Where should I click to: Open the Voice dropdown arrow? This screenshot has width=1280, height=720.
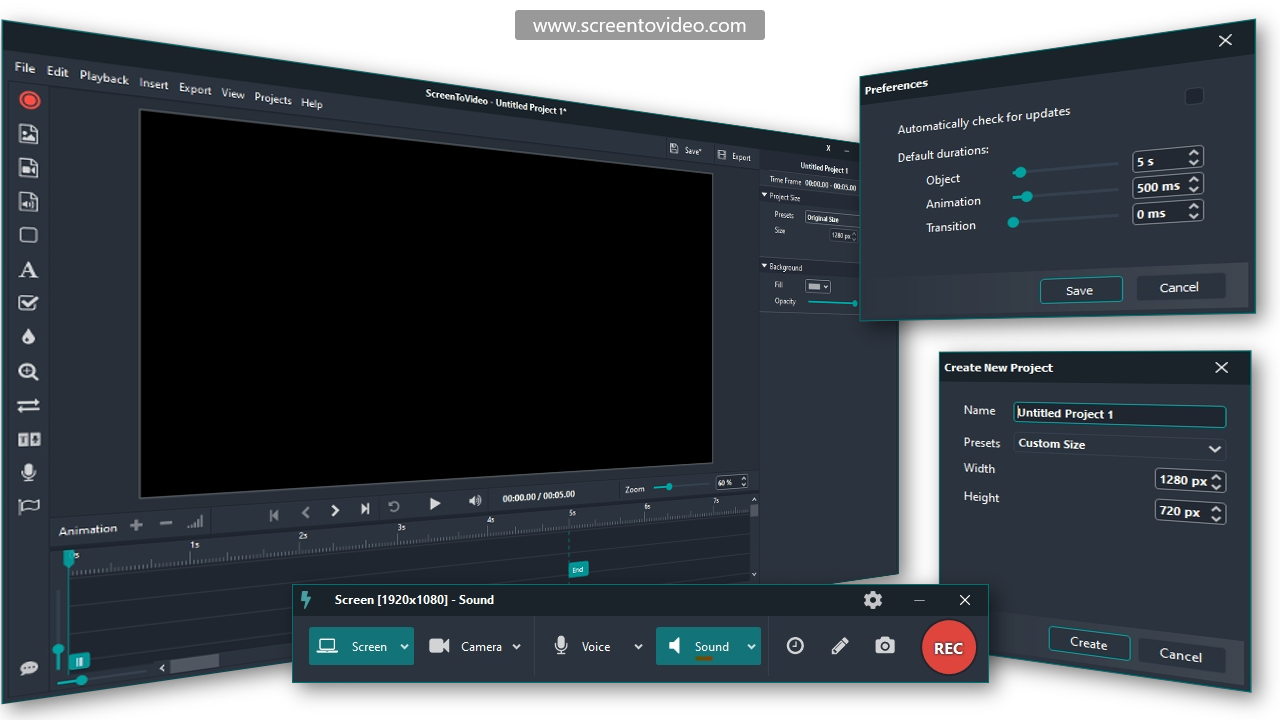(x=638, y=647)
